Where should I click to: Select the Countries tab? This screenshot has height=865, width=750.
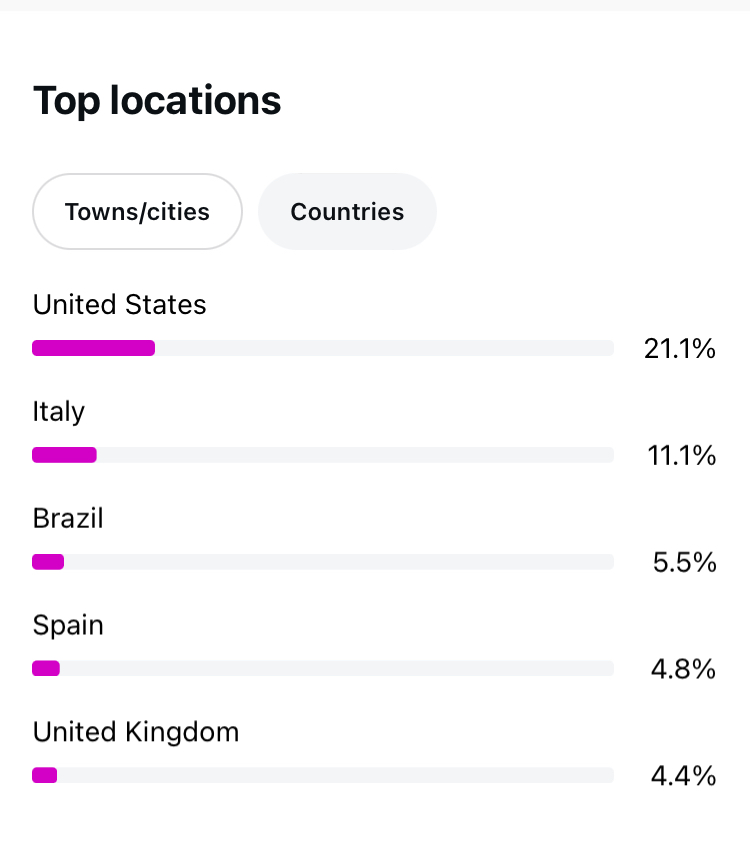pos(347,212)
